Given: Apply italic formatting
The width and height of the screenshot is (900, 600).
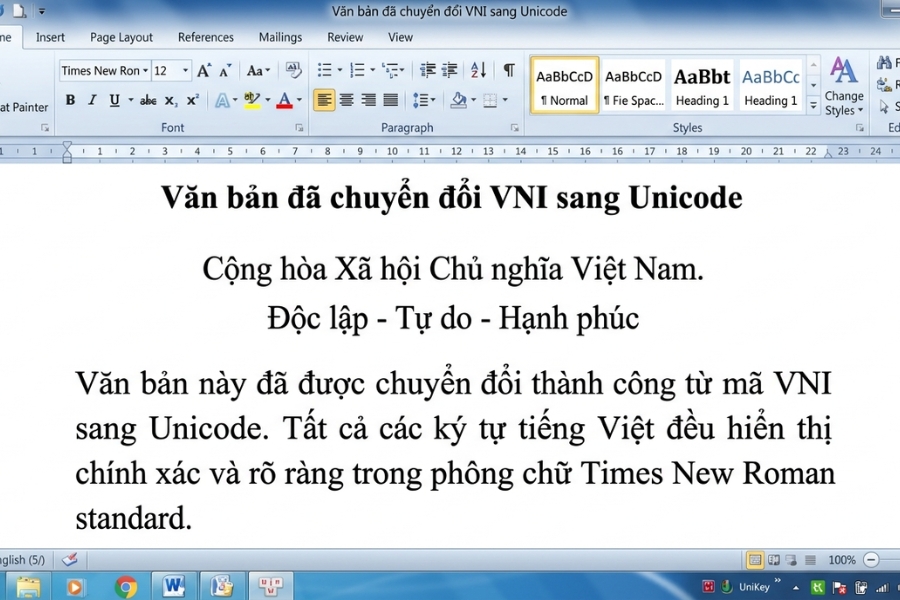Looking at the screenshot, I should [91, 100].
